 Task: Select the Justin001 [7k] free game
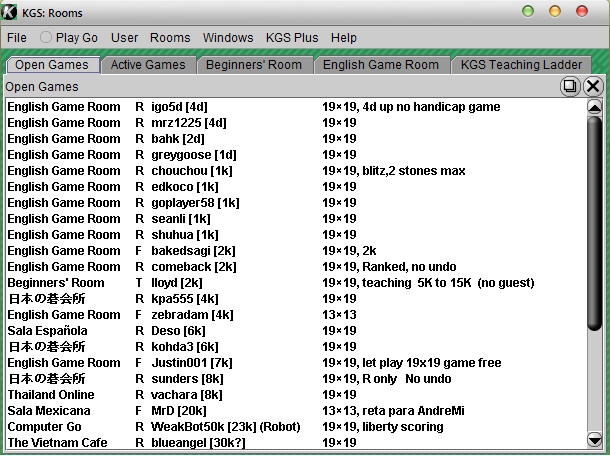click(x=296, y=363)
